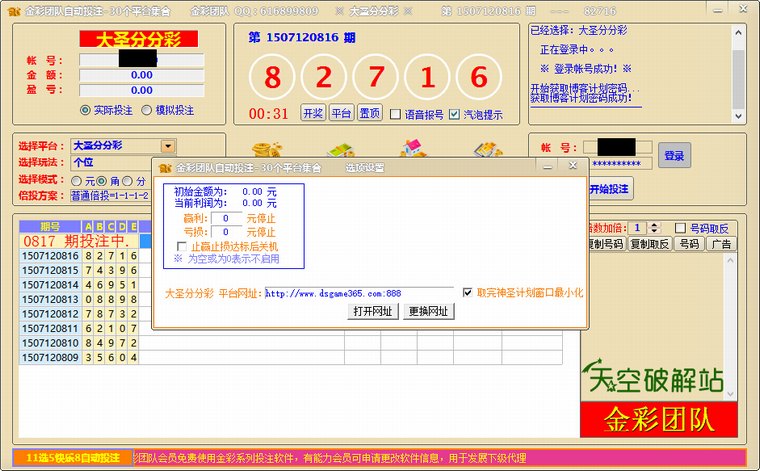Toggle the 汽泡提示 checkbox
The image size is (760, 471).
455,114
